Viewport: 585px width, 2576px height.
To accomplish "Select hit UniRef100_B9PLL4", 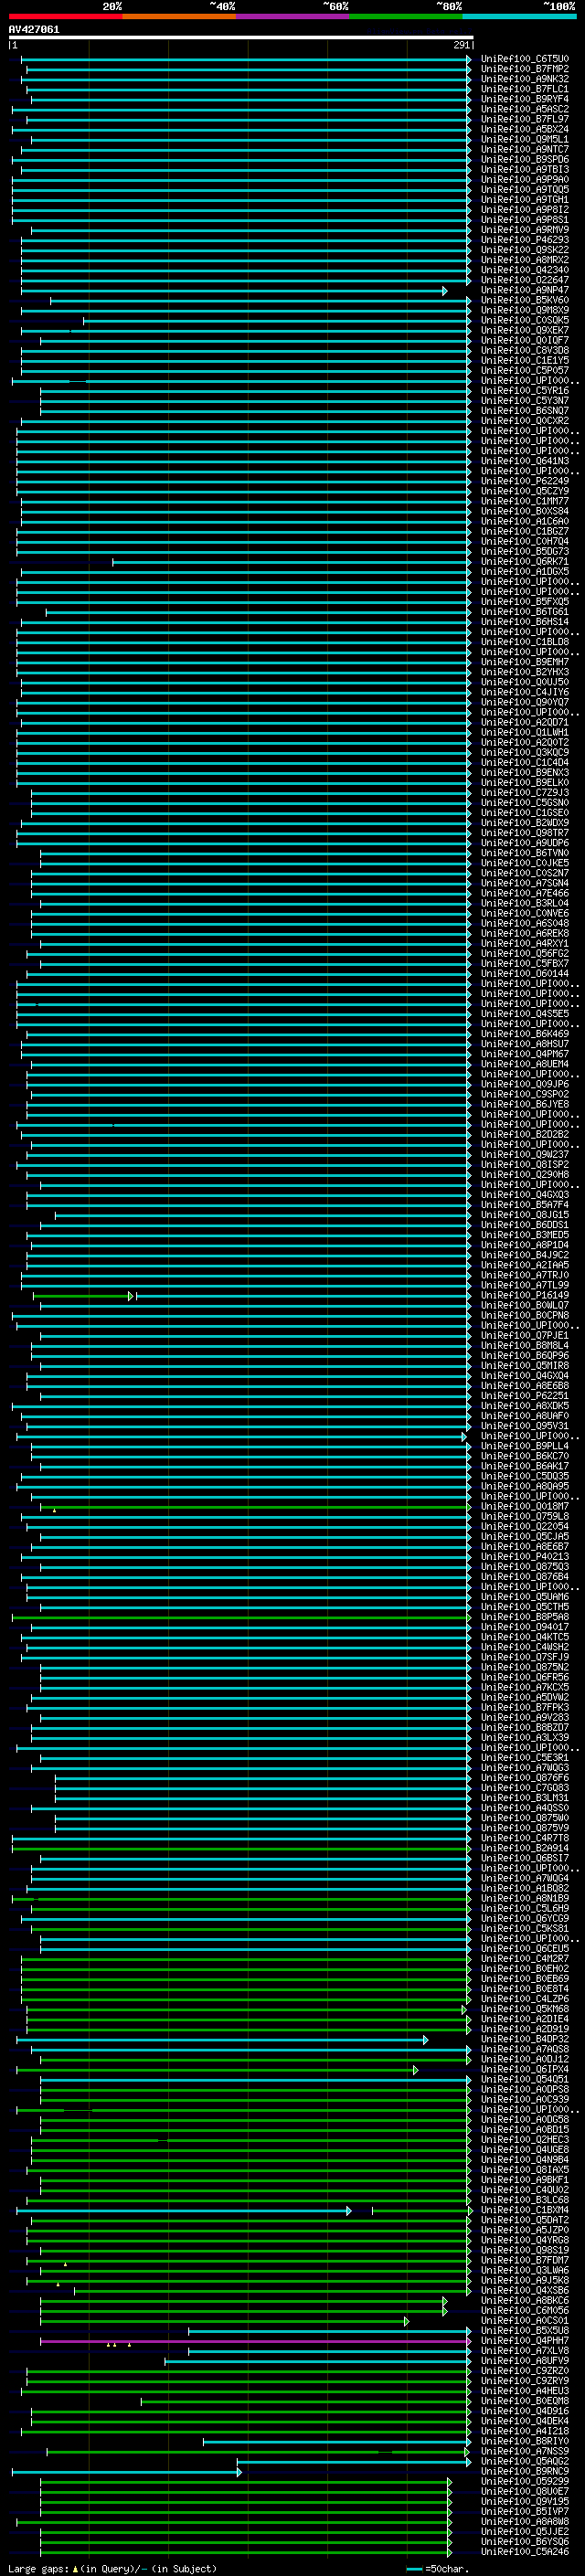I will coord(525,1446).
